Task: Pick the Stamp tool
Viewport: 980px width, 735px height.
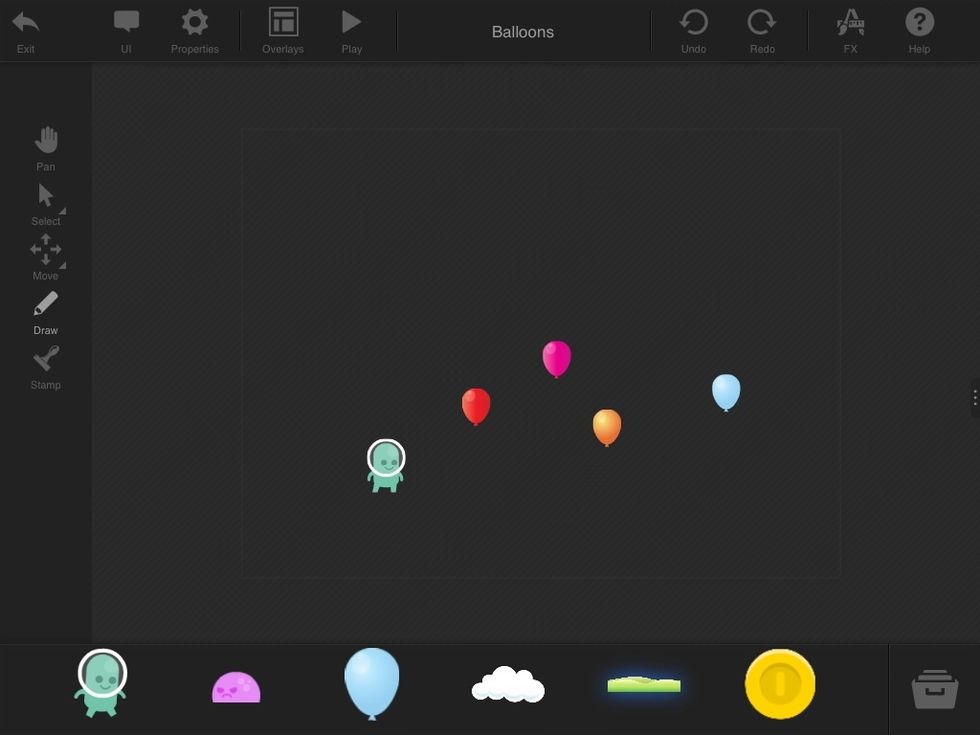Action: (46, 359)
